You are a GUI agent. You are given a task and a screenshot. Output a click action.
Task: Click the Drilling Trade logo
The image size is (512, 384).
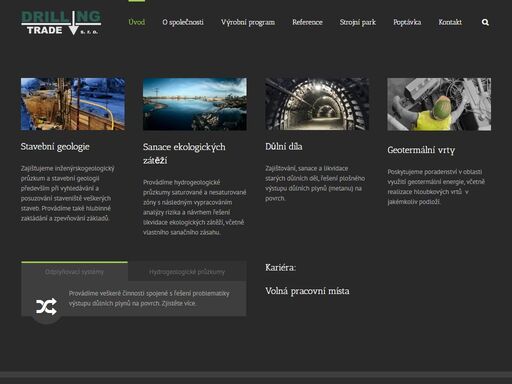click(61, 23)
